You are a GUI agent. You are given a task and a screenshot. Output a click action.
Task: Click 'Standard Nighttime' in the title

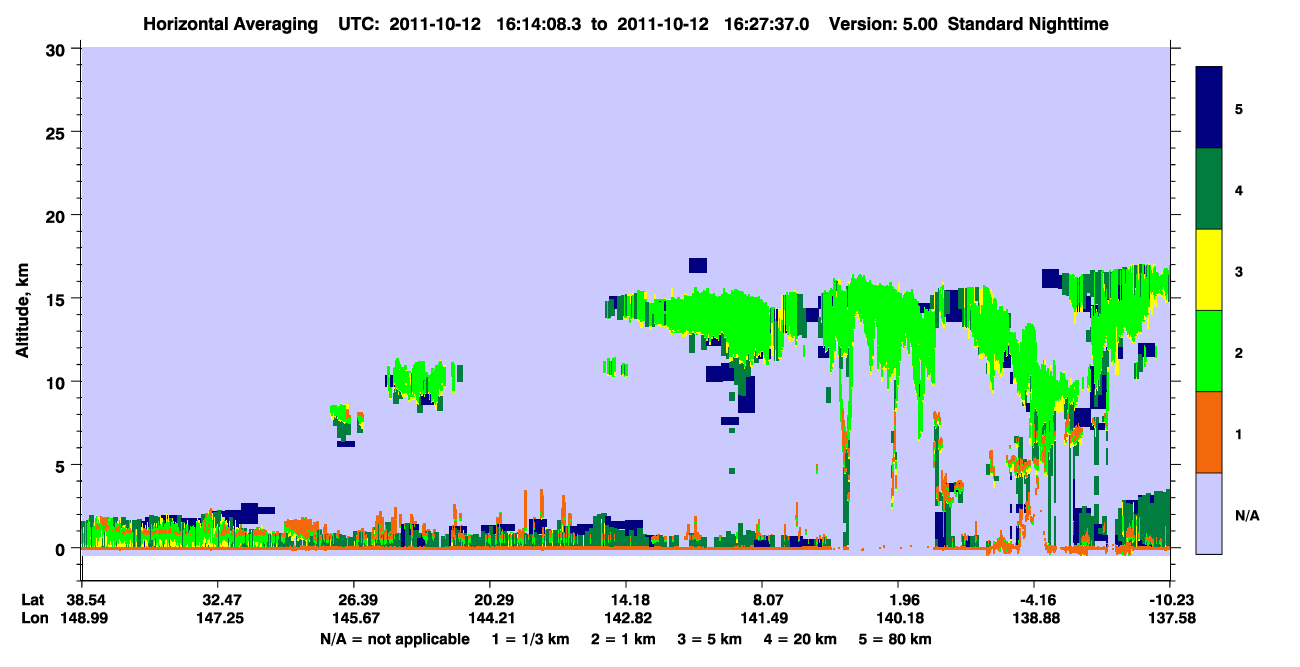[x=1028, y=23]
